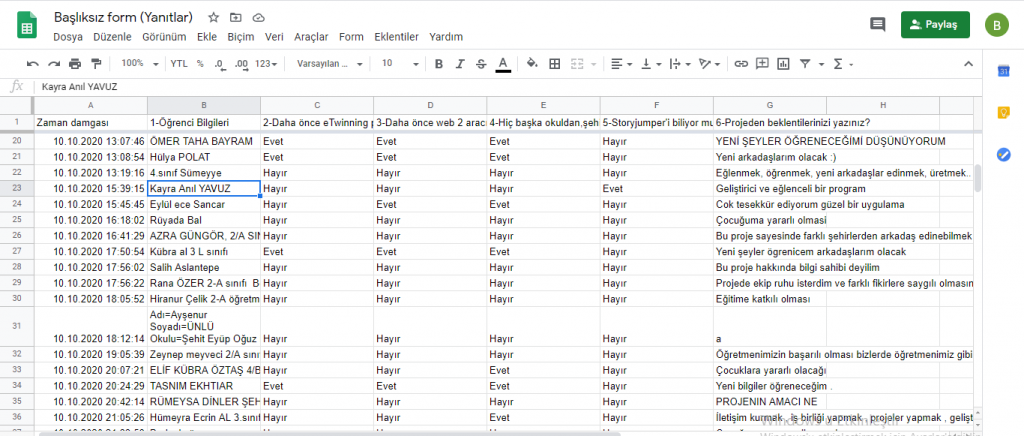1024x436 pixels.
Task: Select the cell containing Hülya POLAT
Action: tap(204, 157)
